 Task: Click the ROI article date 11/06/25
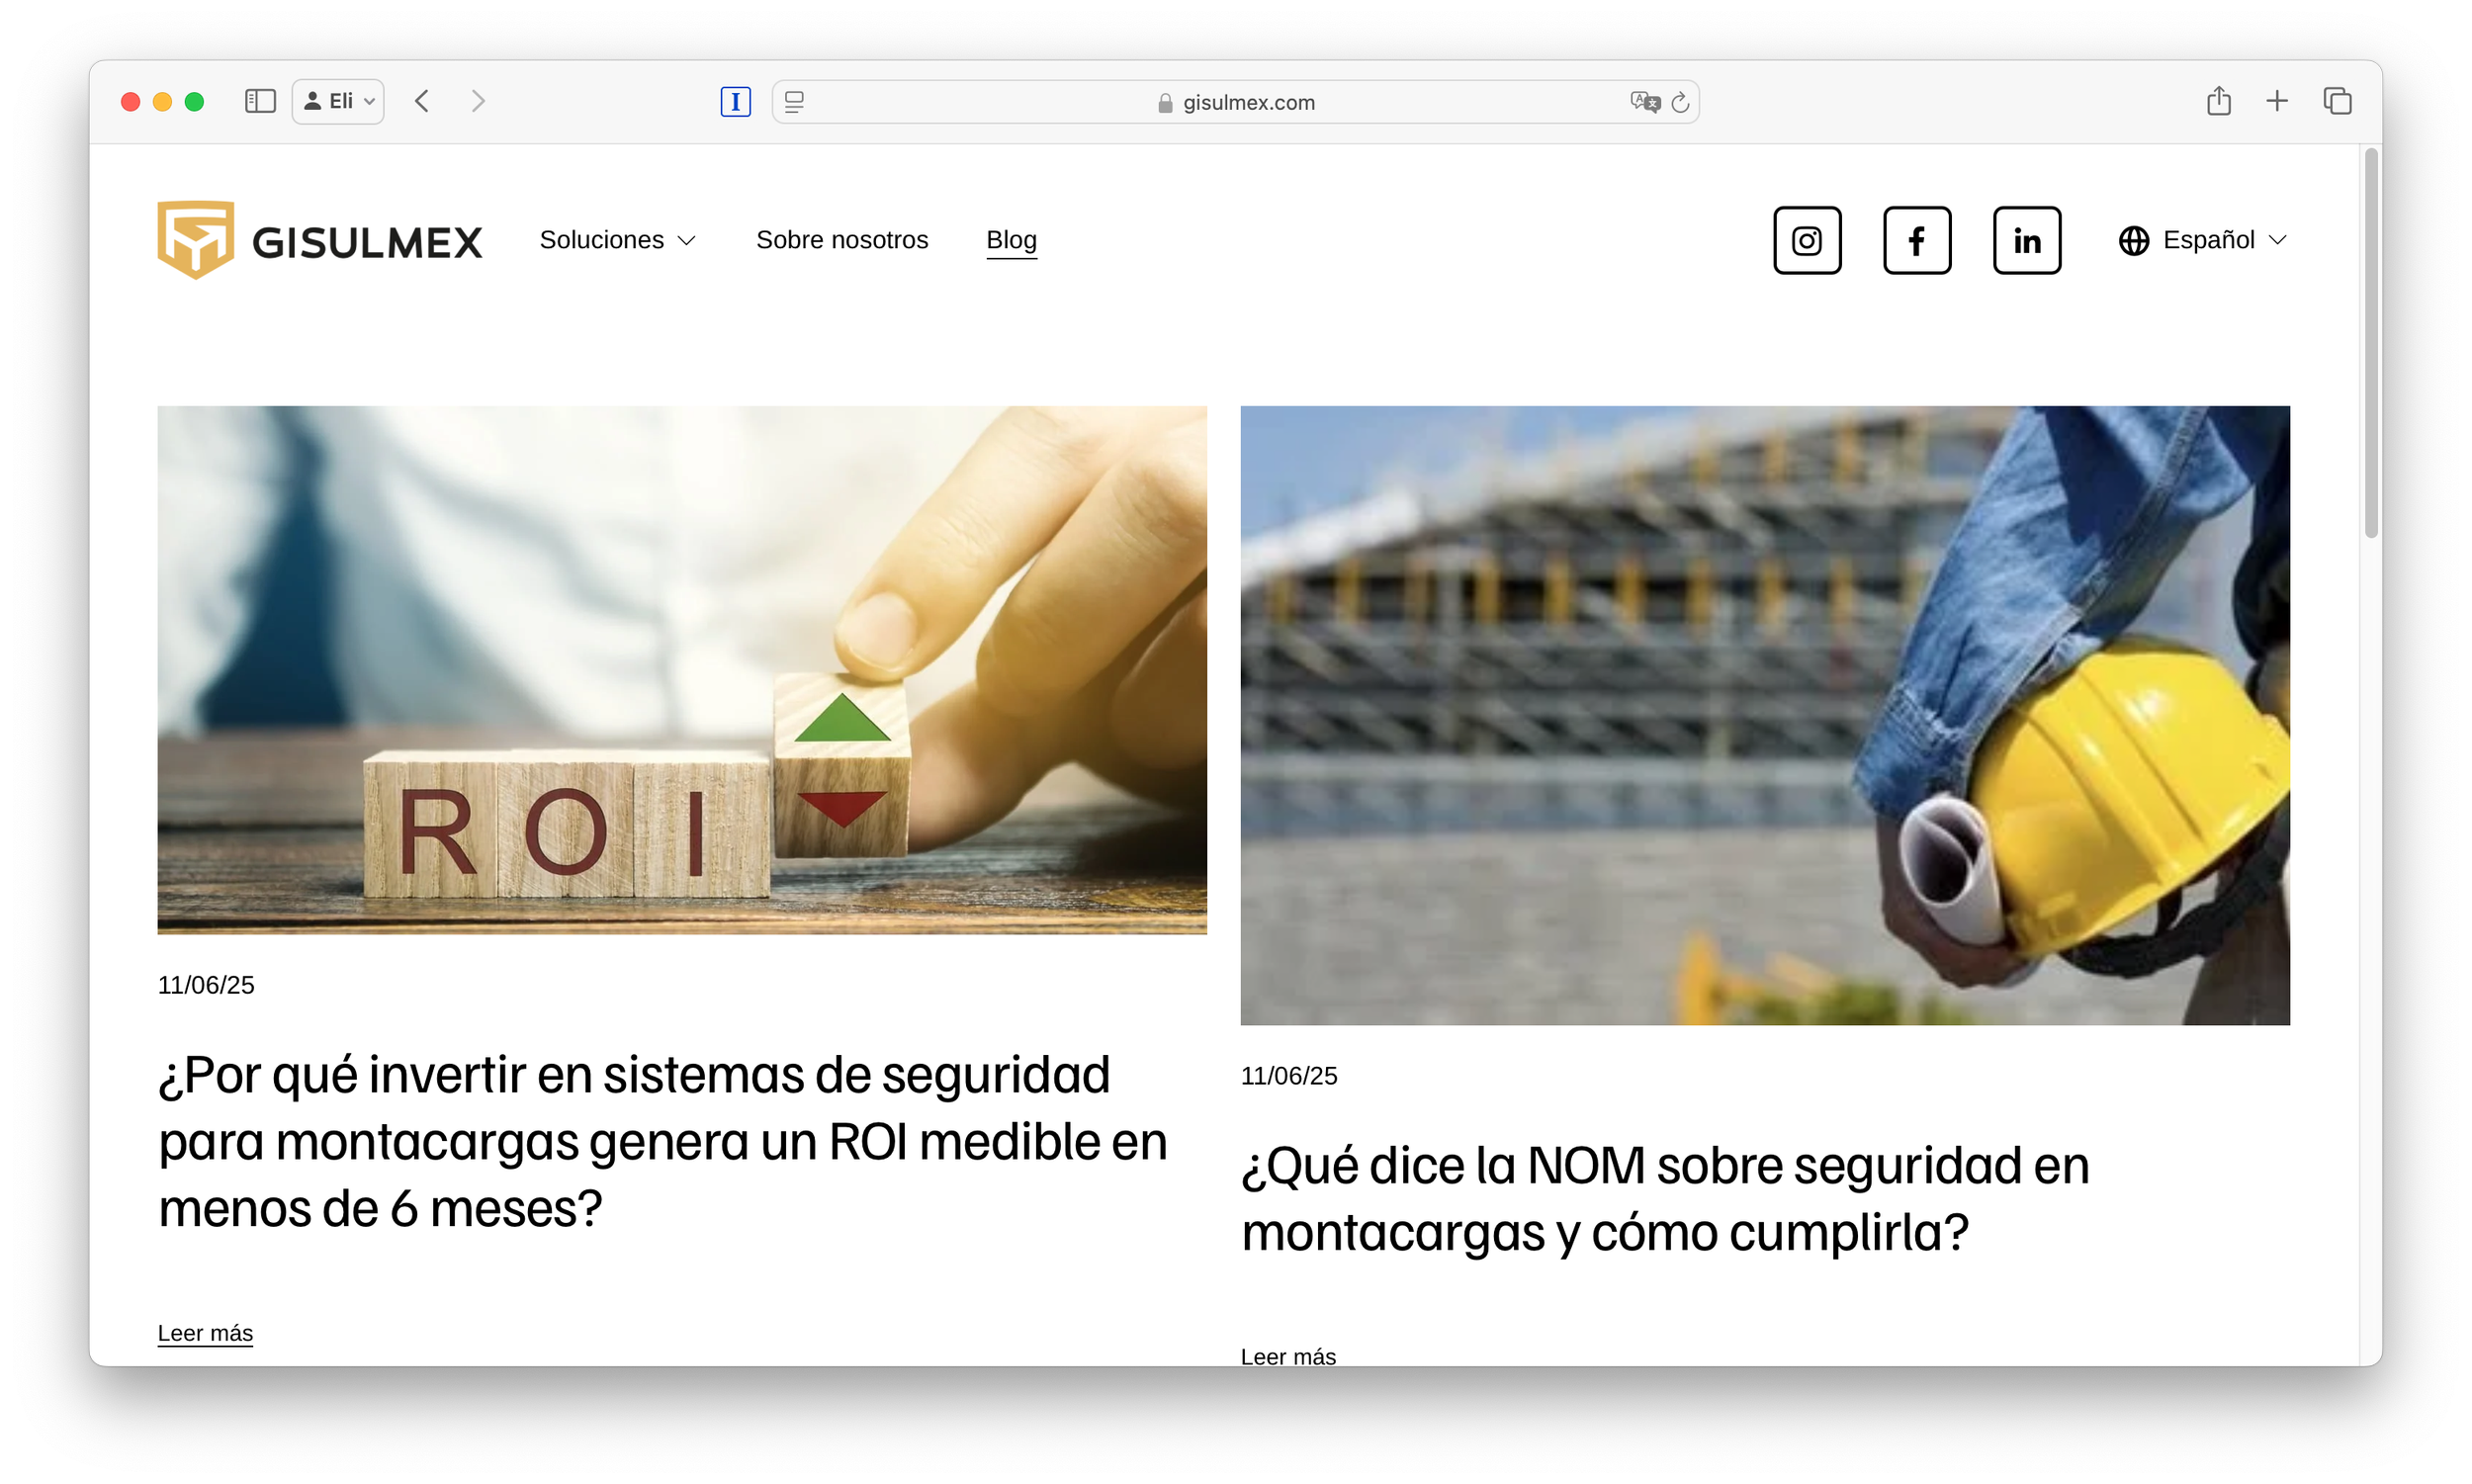(206, 984)
